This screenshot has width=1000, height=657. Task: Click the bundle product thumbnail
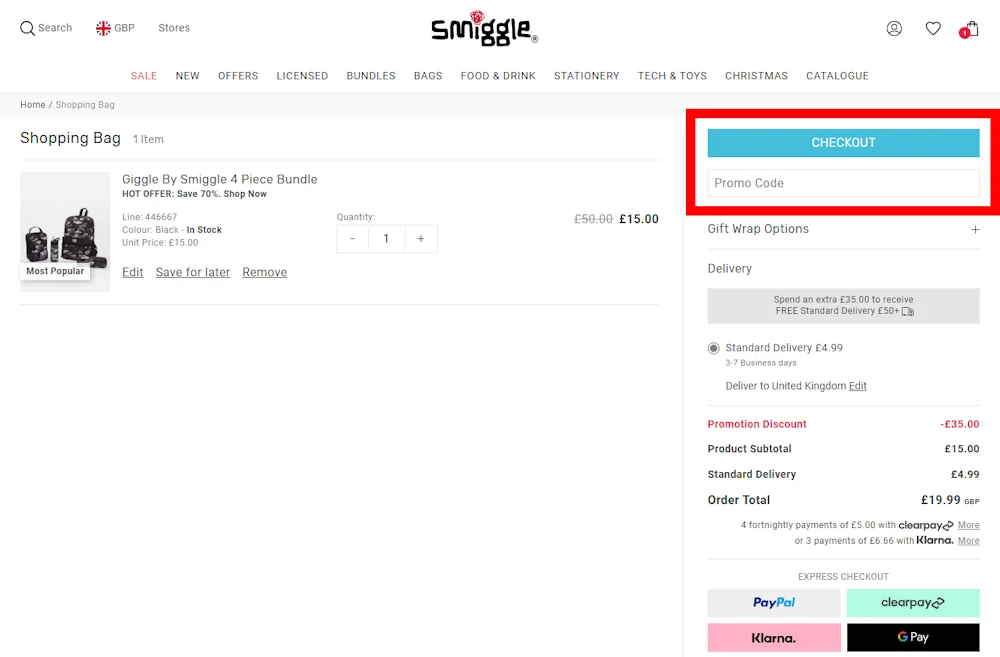[x=65, y=232]
